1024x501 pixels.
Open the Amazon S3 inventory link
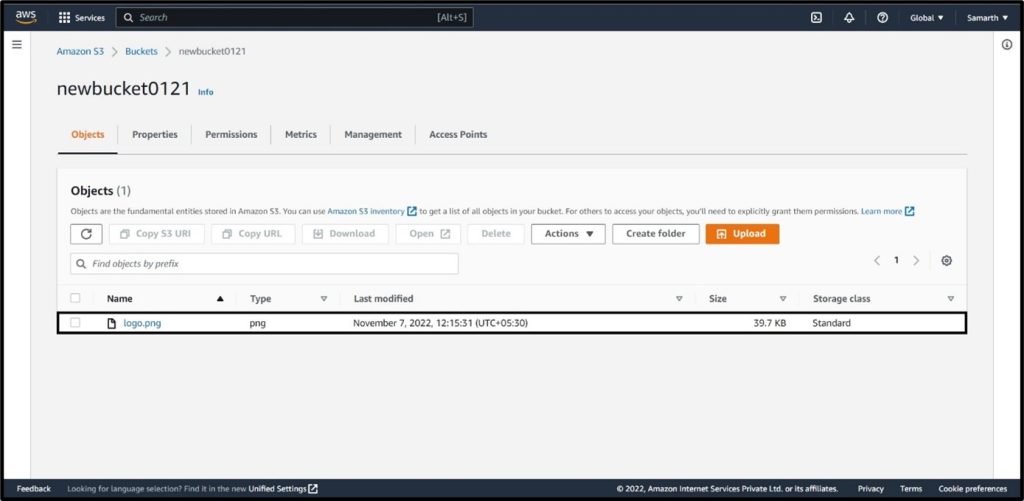[366, 212]
